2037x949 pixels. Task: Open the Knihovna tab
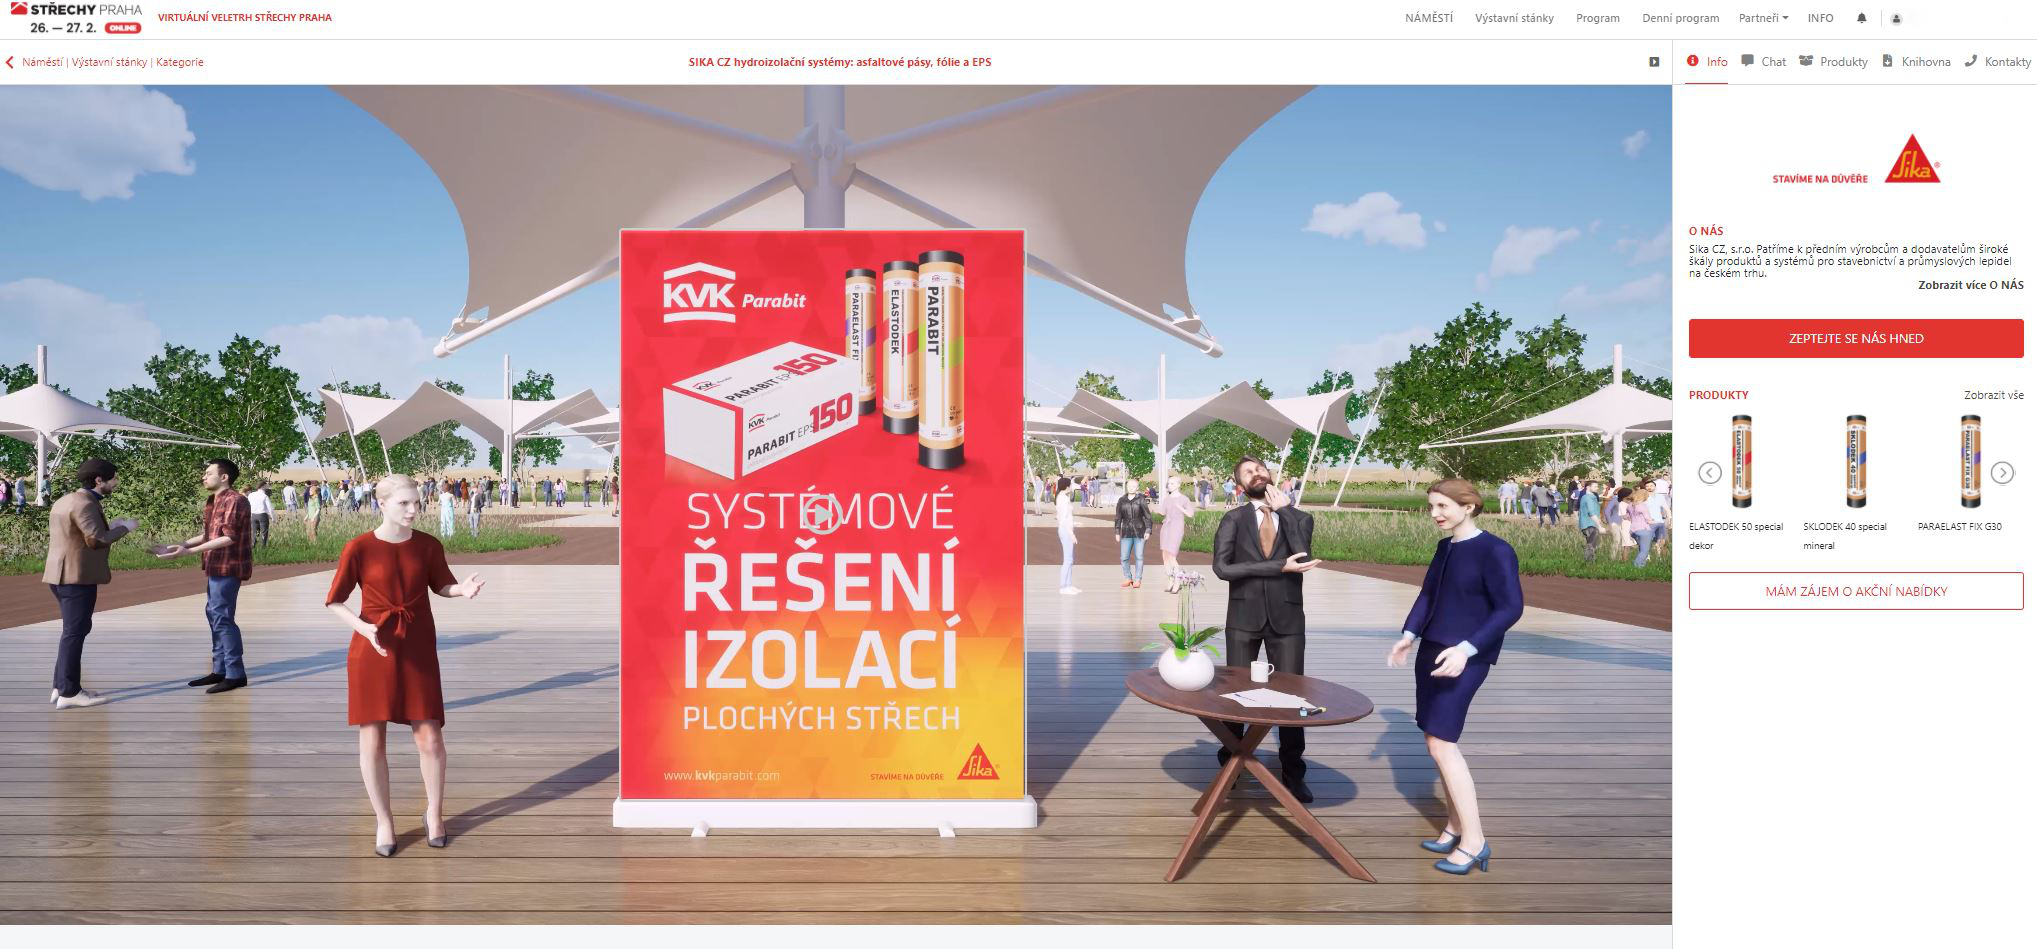1916,62
